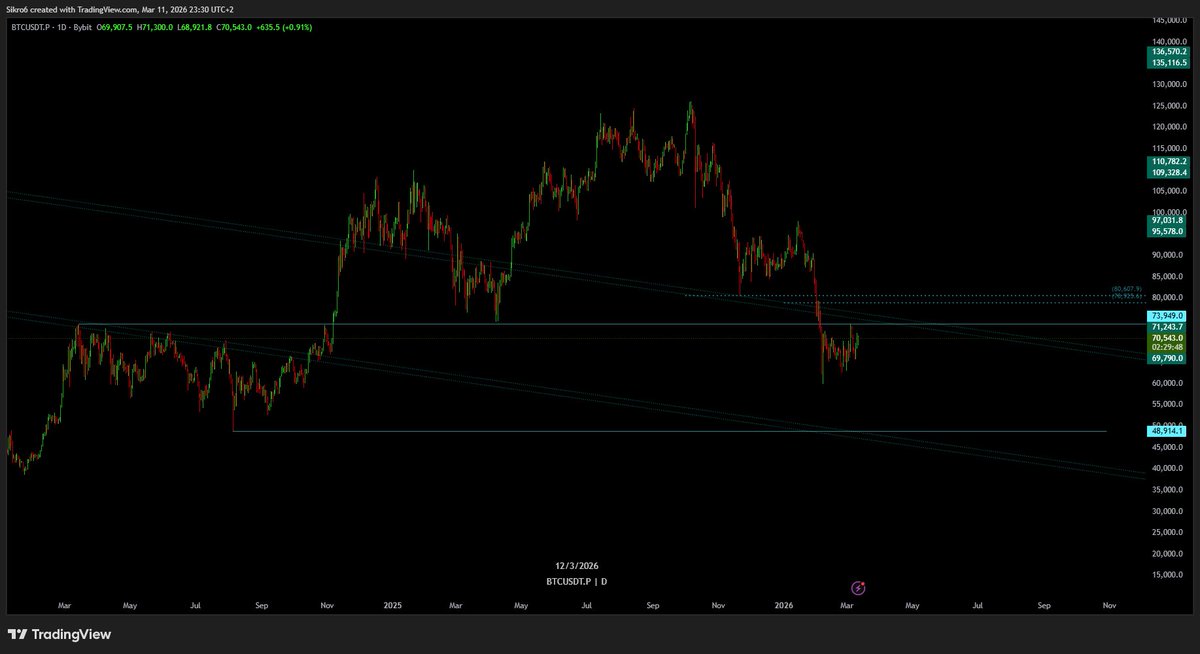Click the 90,000.0 tick on price axis
The height and width of the screenshot is (654, 1200).
click(x=1168, y=255)
